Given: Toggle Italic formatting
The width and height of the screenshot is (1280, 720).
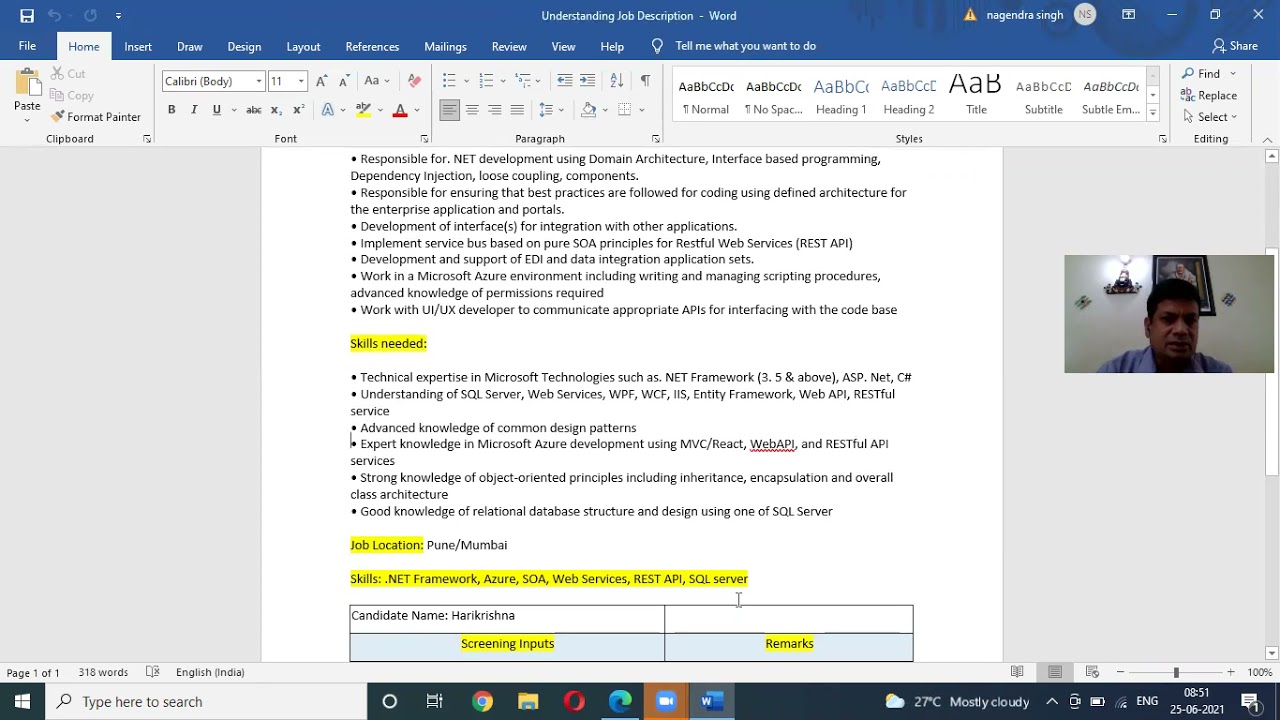Looking at the screenshot, I should [193, 110].
